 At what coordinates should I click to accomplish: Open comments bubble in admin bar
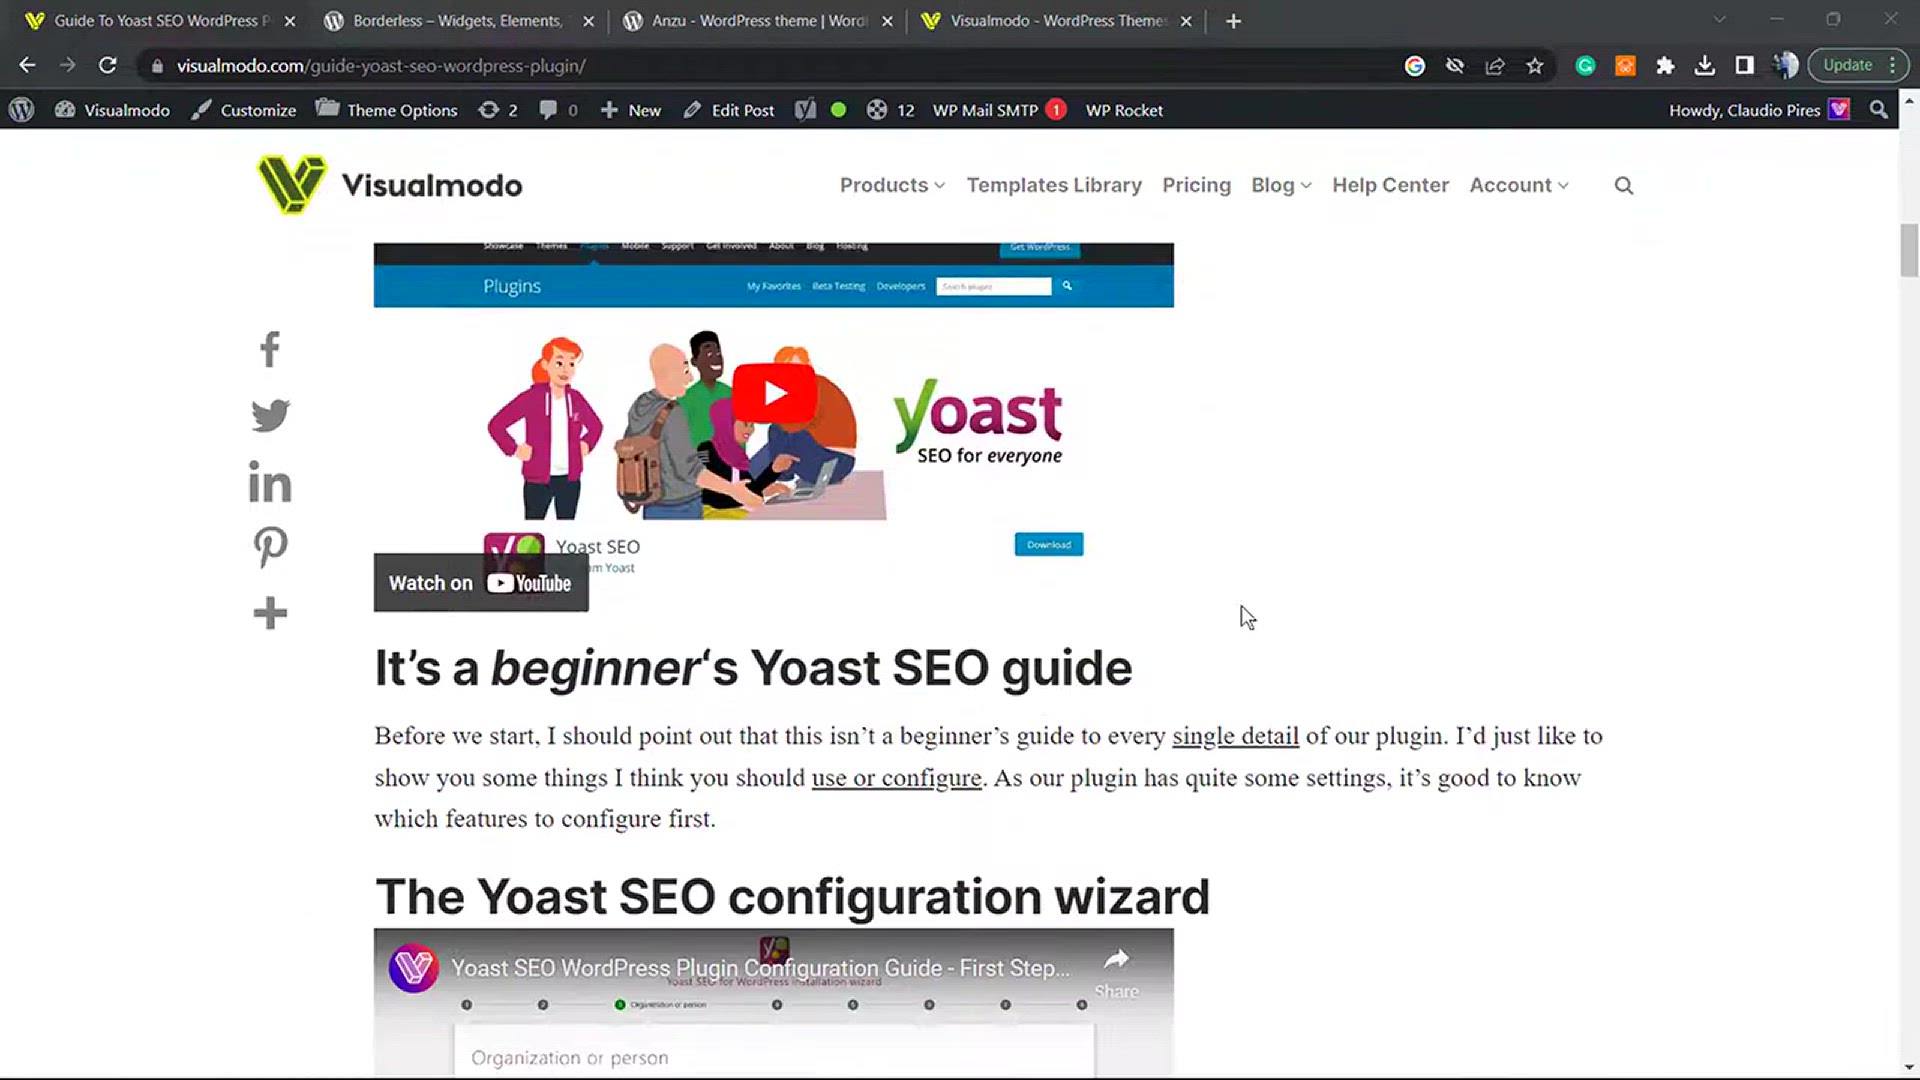(558, 110)
